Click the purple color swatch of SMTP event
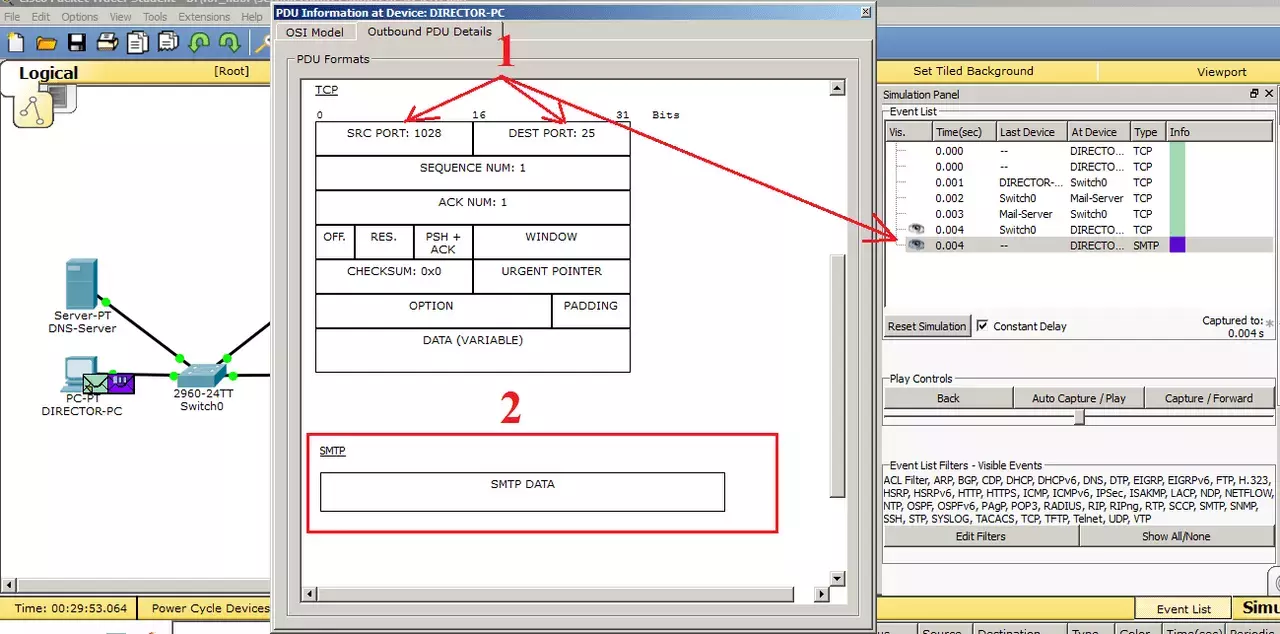 click(1177, 245)
